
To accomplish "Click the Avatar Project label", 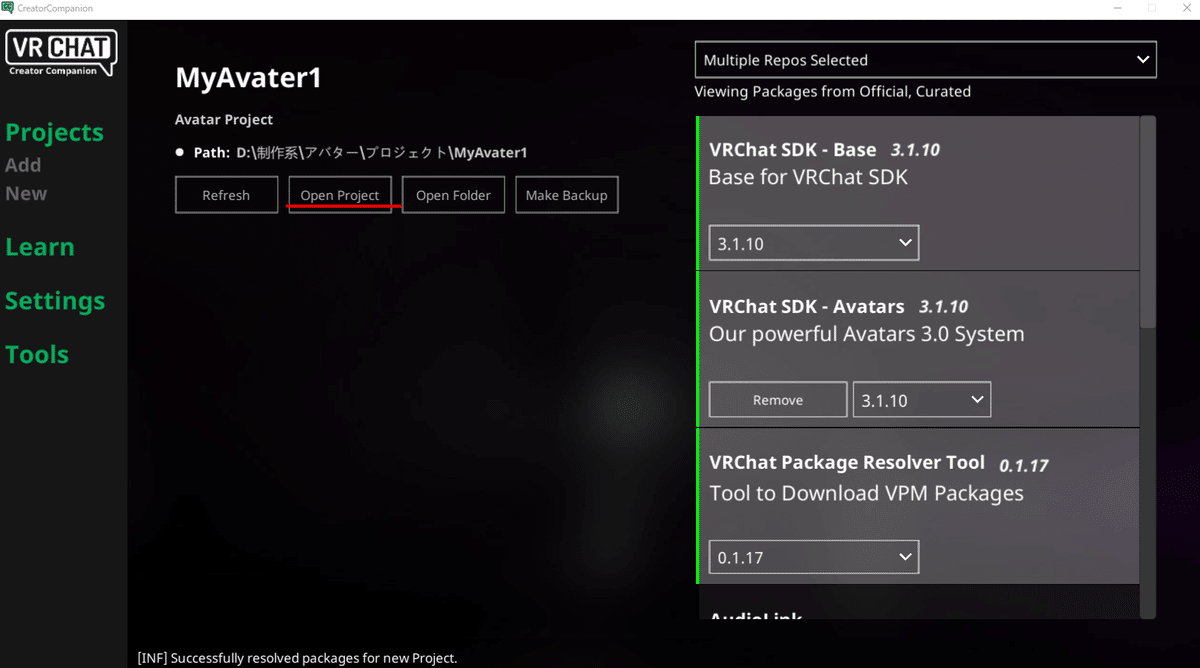I will point(224,119).
